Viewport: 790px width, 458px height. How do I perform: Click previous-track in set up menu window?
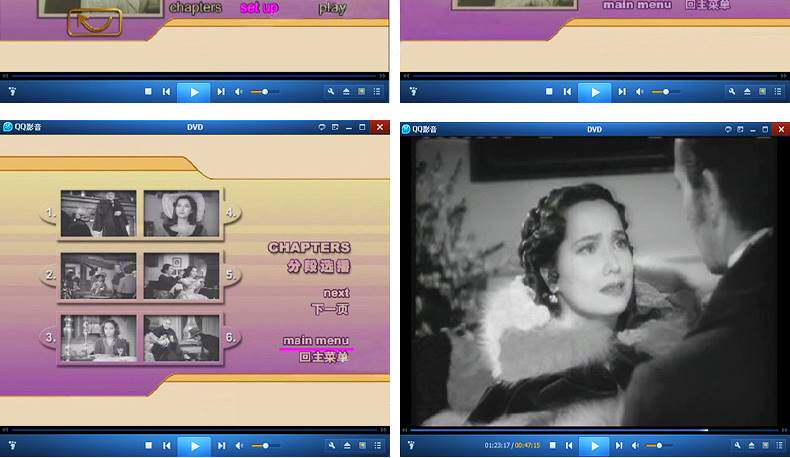coord(166,92)
